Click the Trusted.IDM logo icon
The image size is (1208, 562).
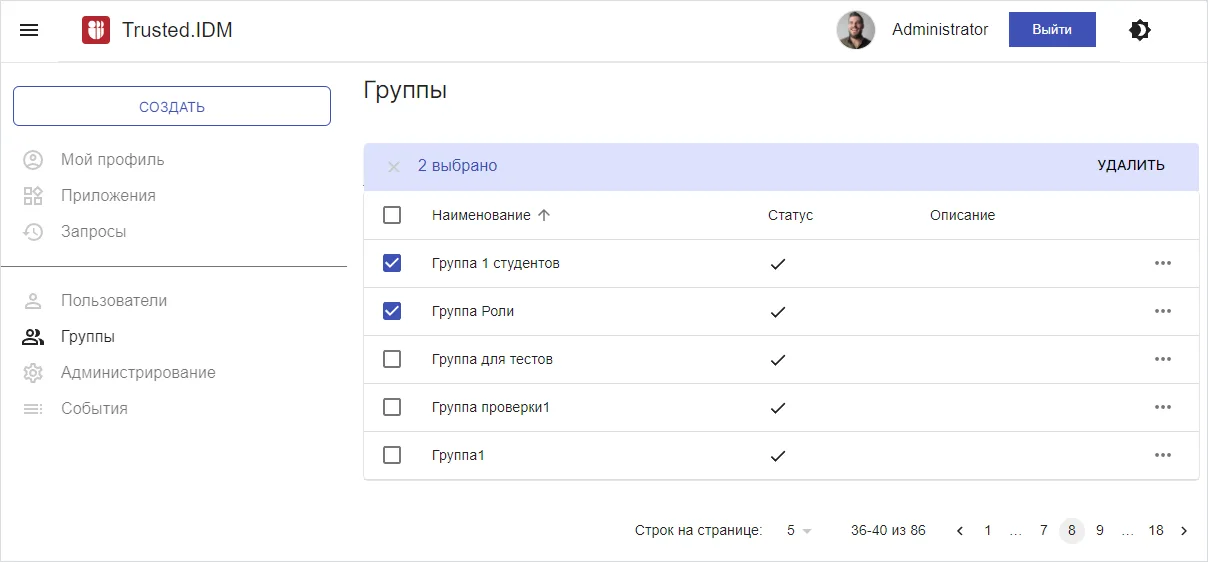[x=96, y=30]
